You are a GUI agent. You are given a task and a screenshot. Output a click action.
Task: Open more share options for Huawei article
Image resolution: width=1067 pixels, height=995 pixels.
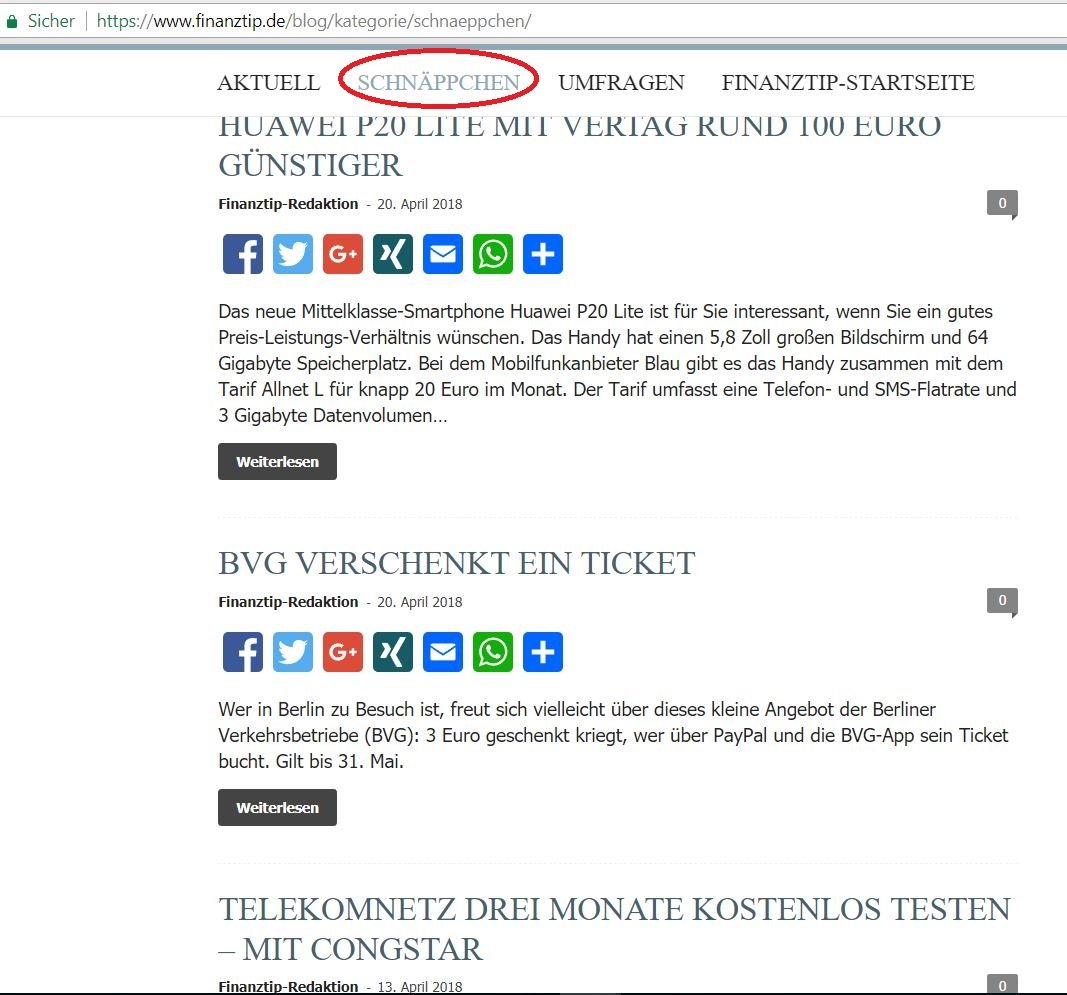543,254
